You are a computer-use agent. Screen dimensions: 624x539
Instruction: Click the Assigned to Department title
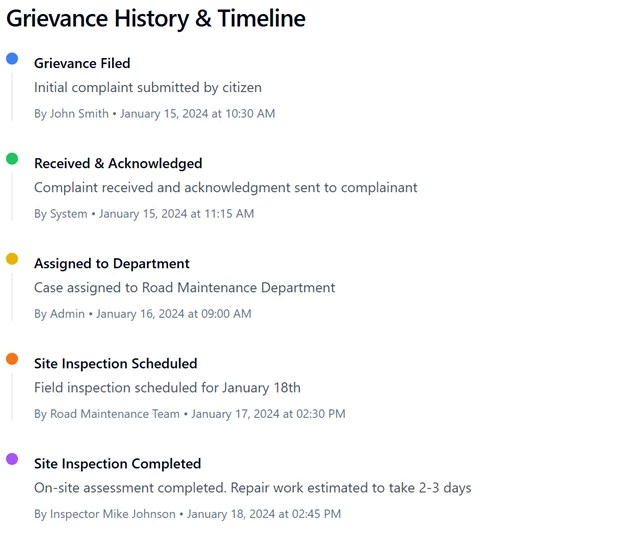click(112, 264)
